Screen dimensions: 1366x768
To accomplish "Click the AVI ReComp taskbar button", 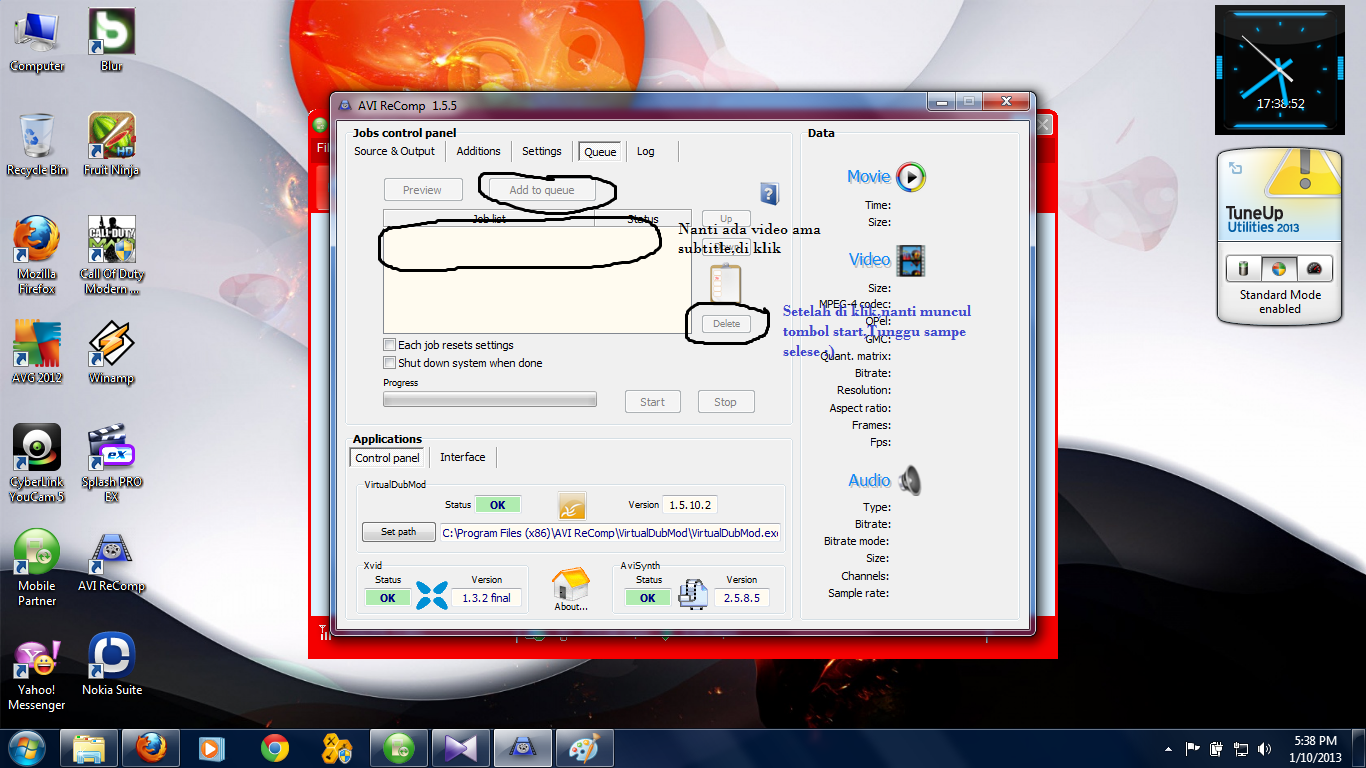I will point(522,748).
